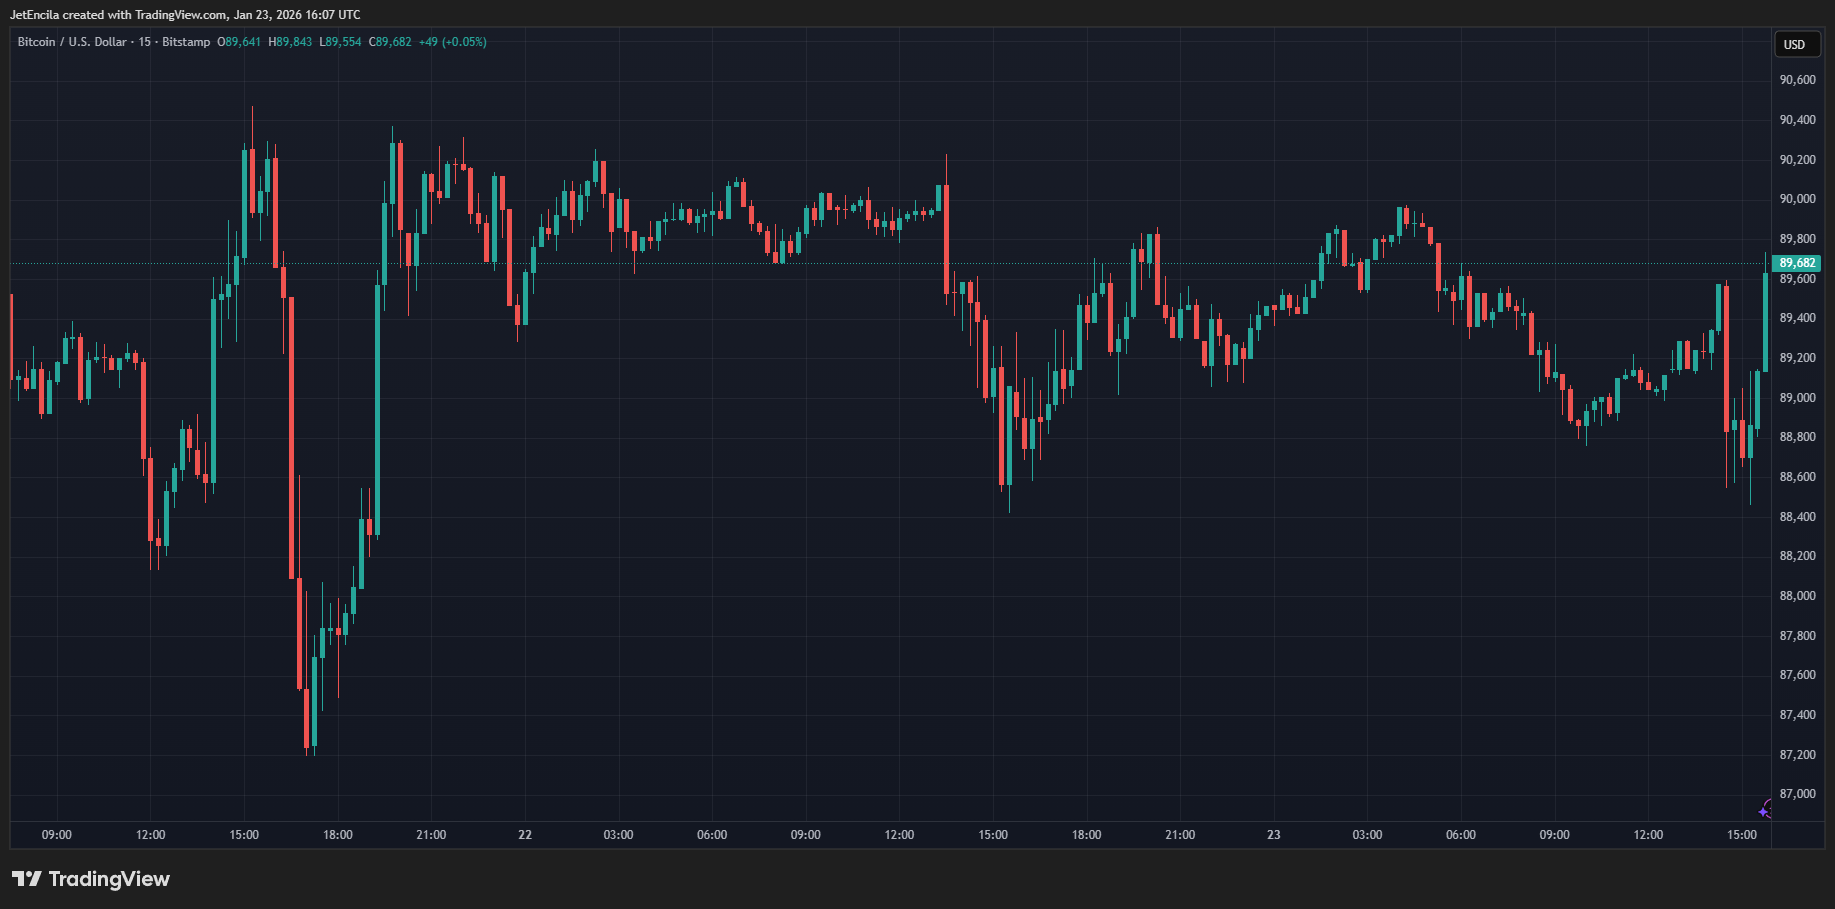Click the high value H89,843 in the legend
Screen dimensions: 1835x909
pyautogui.click(x=290, y=42)
